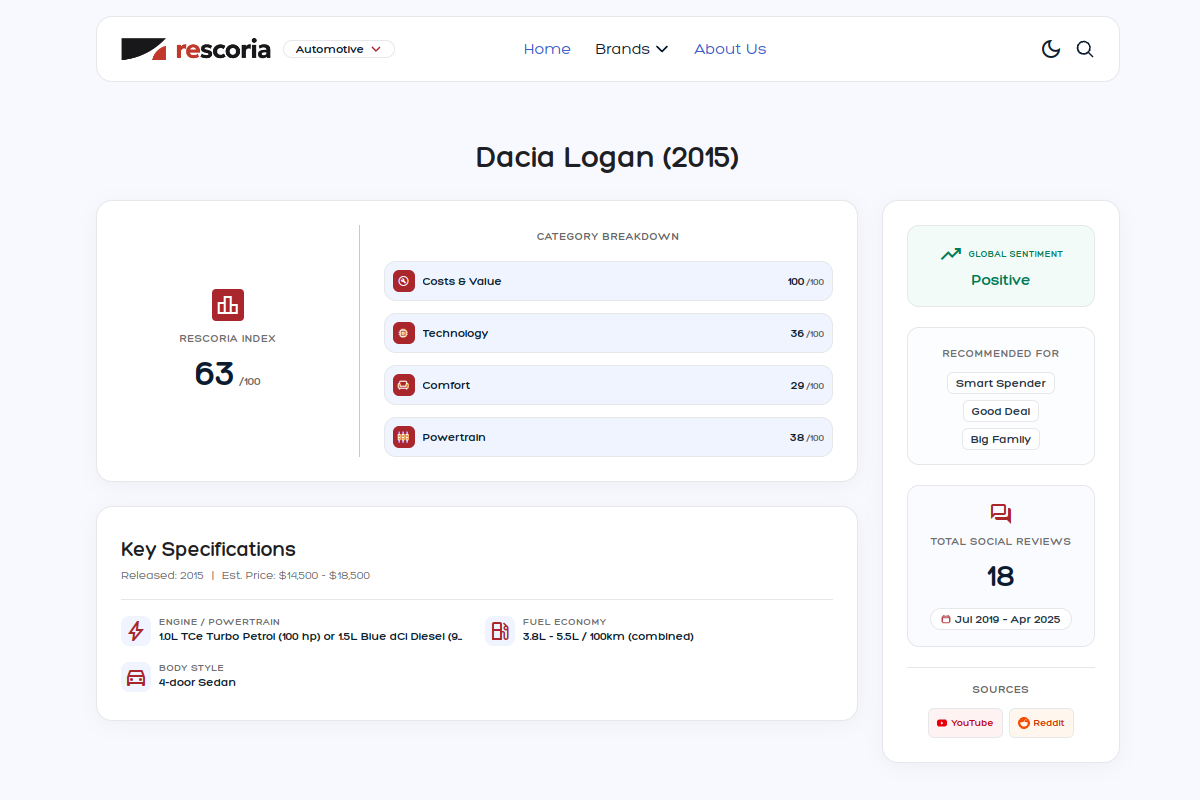This screenshot has height=800, width=1200.
Task: Click the Jul 2019 - Apr 2025 date badge
Action: click(x=1001, y=619)
